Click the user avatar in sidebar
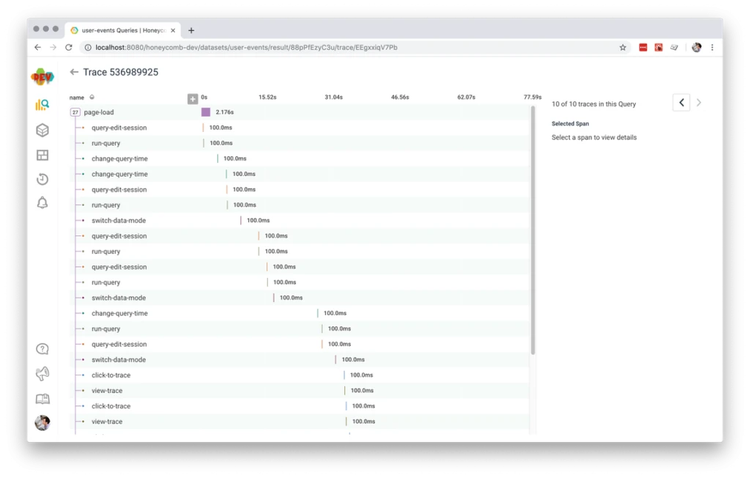Screen dimensions: 750x478 [42, 422]
